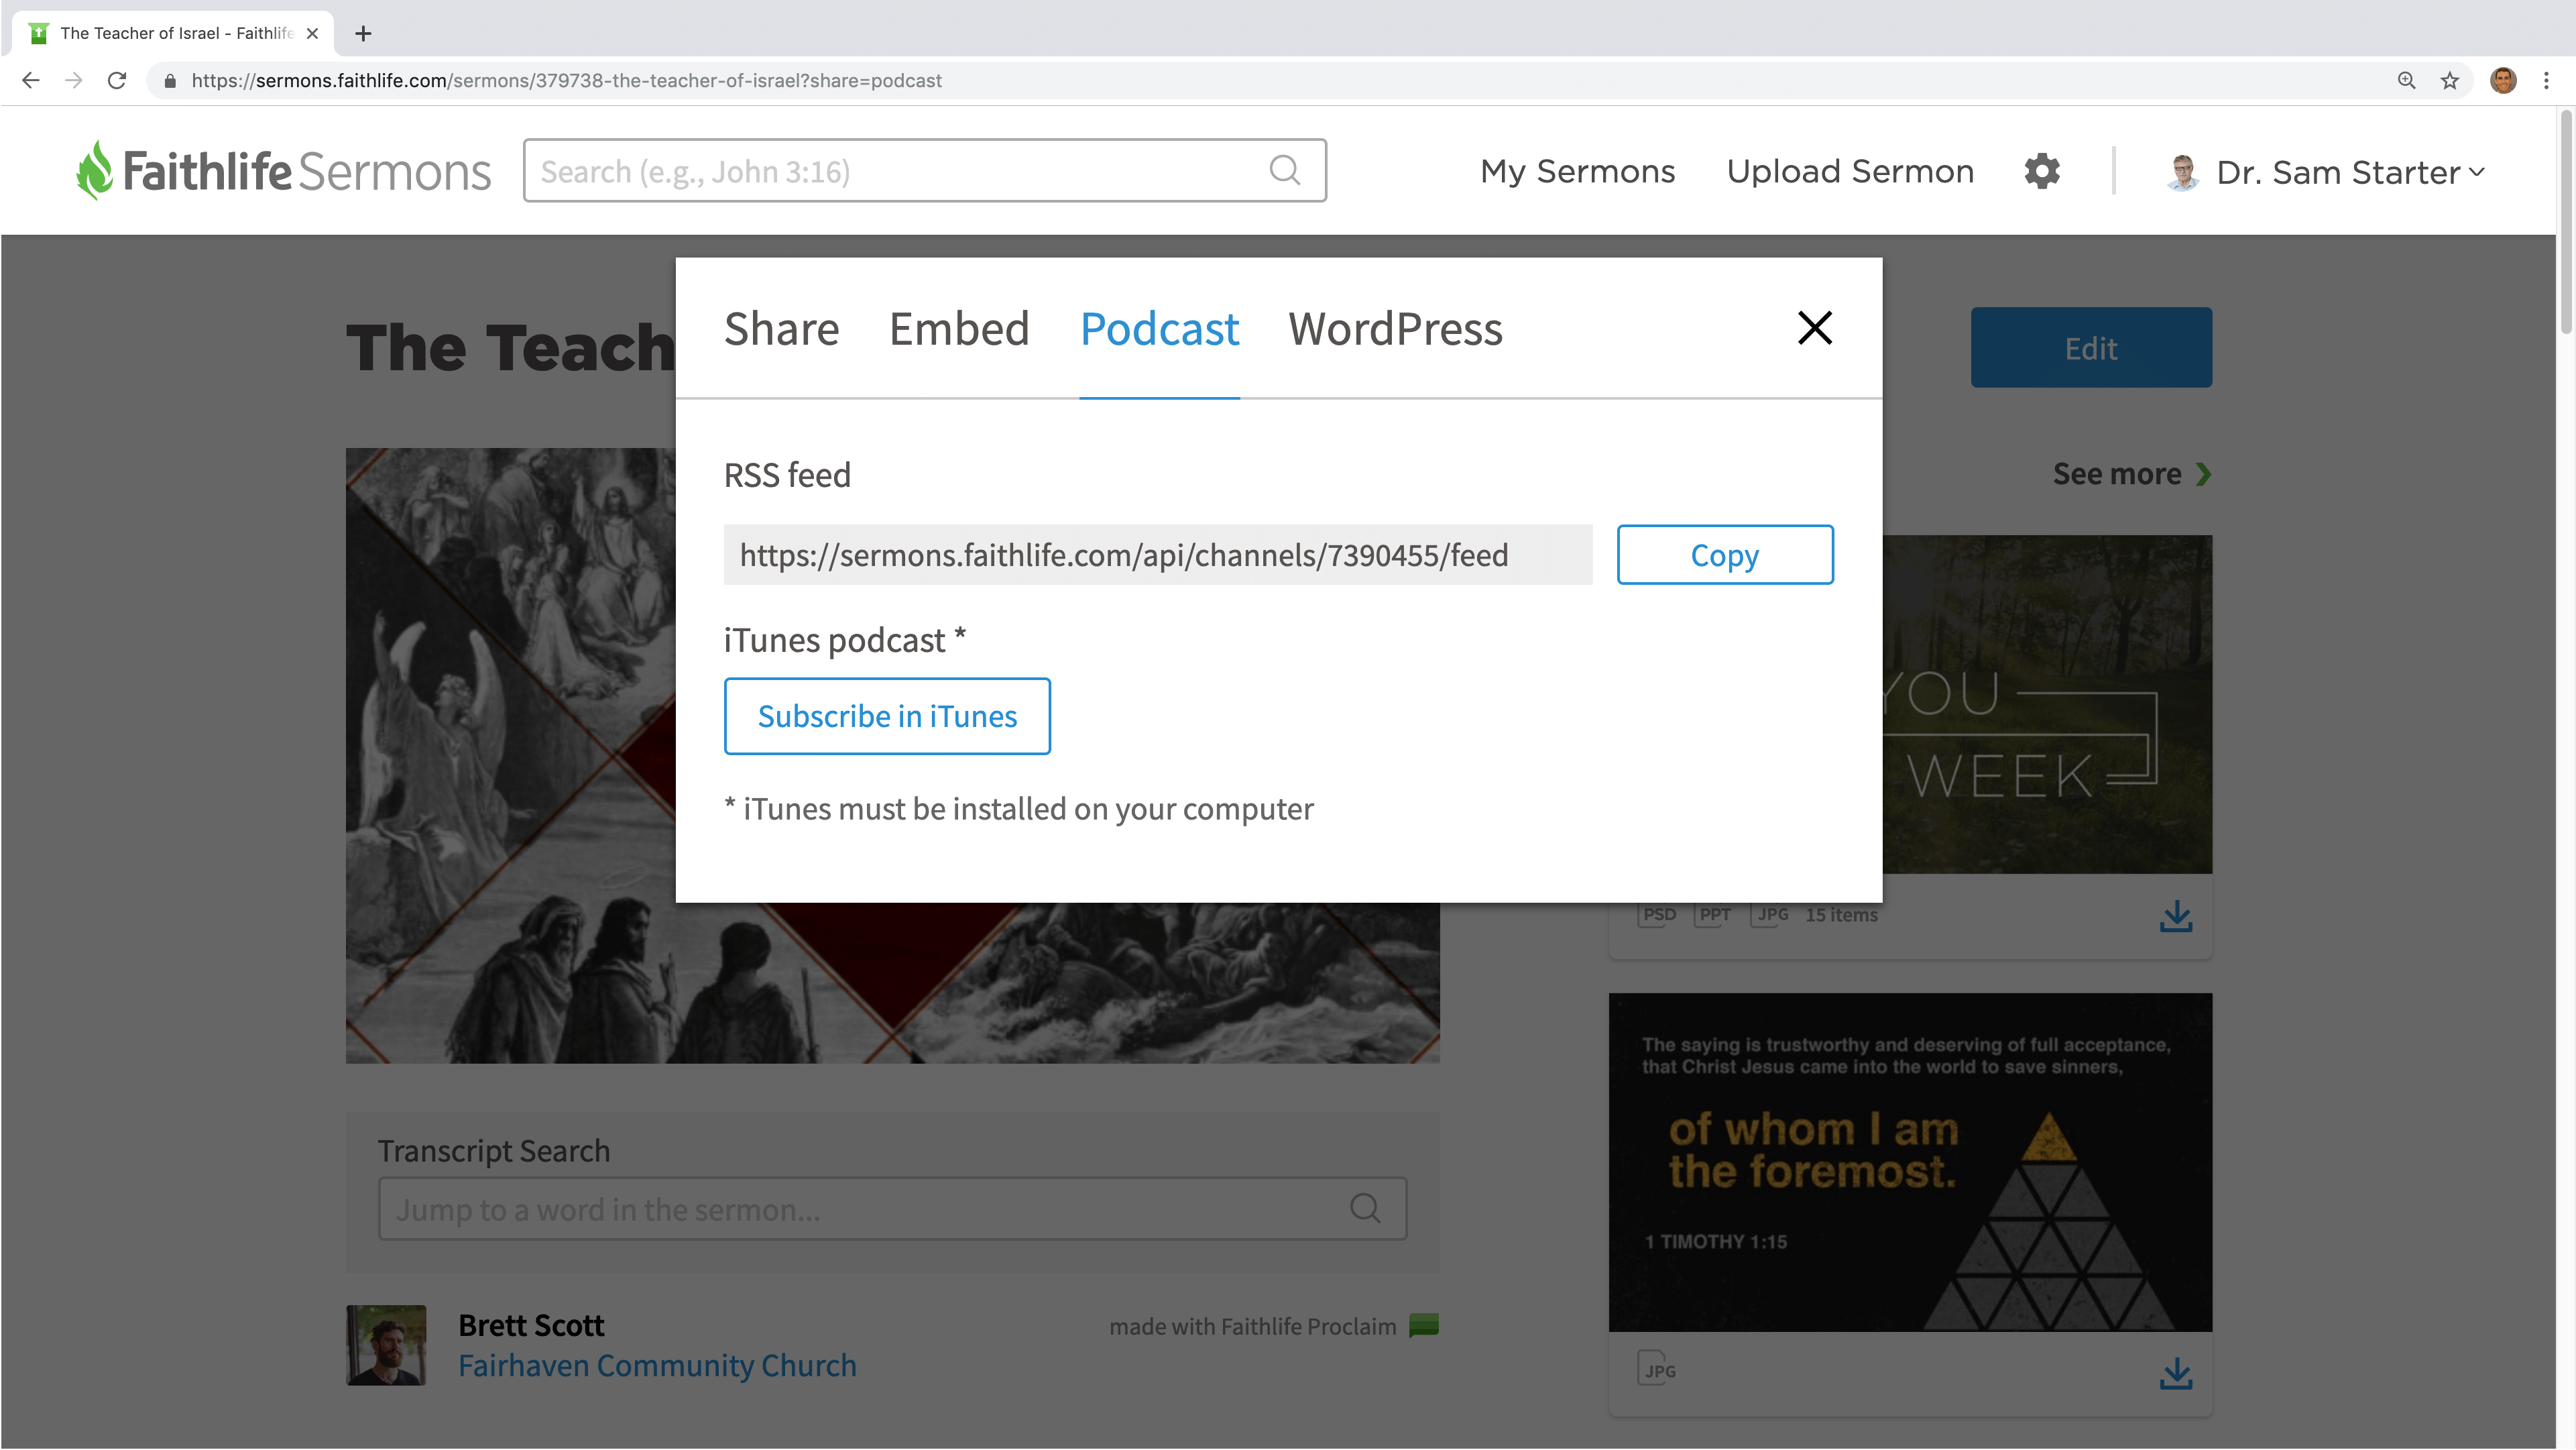Screen dimensions: 2576x1450
Task: Open the browser zoom indicator icon
Action: pos(2407,80)
